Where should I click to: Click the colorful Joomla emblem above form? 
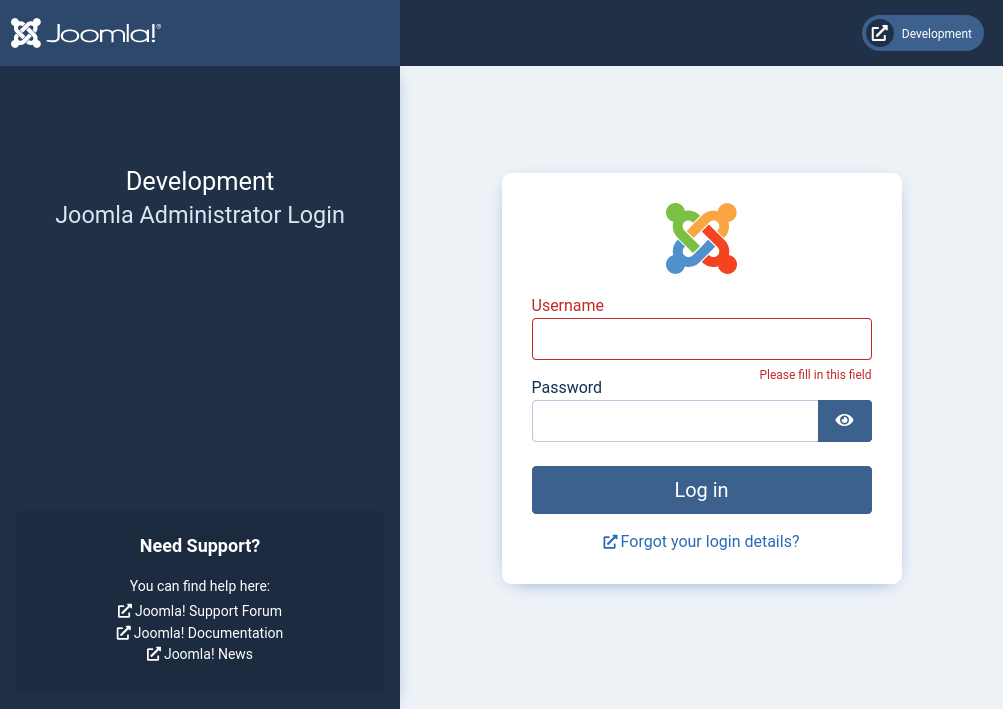pos(701,238)
